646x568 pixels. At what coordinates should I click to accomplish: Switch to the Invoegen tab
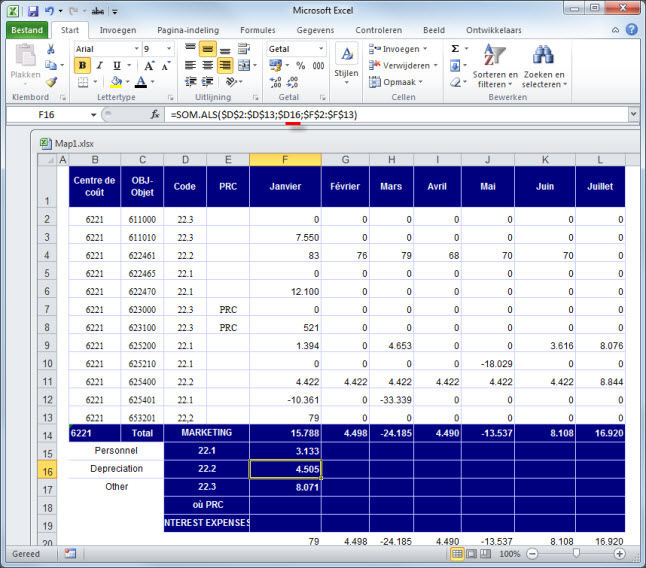click(118, 30)
